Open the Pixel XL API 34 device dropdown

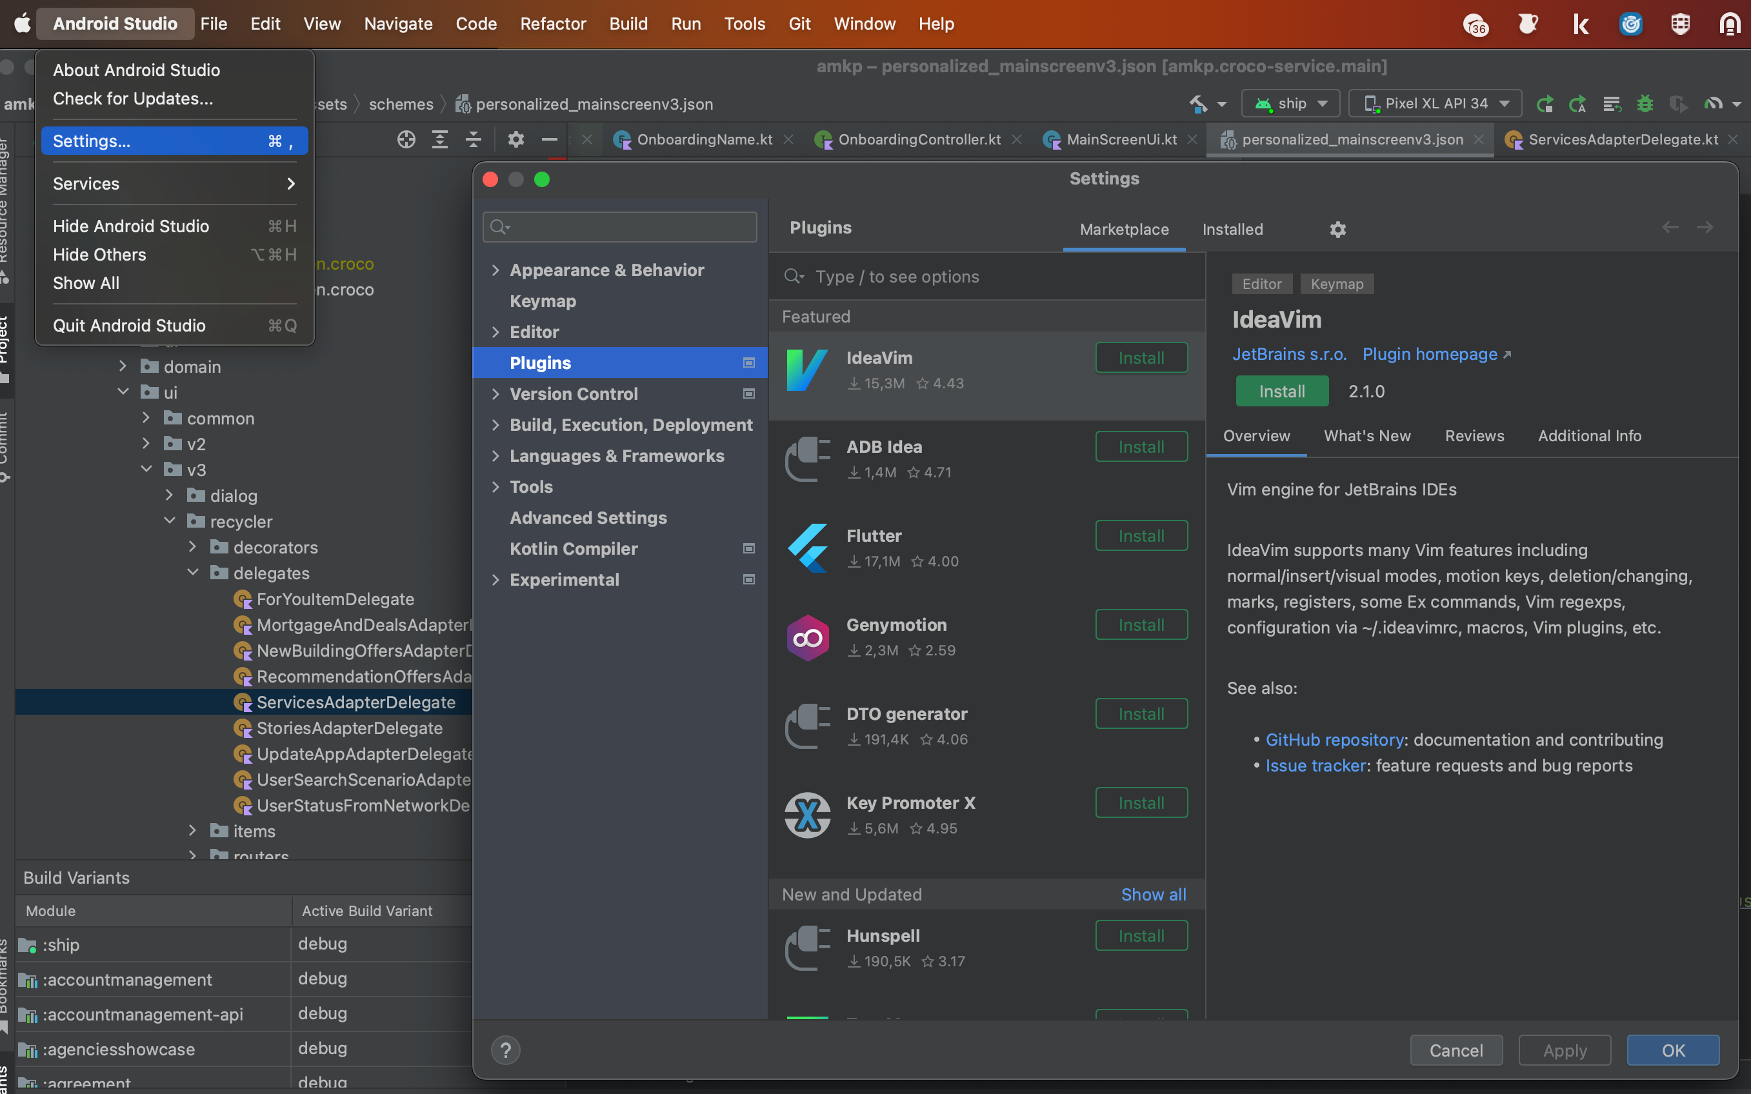1436,103
